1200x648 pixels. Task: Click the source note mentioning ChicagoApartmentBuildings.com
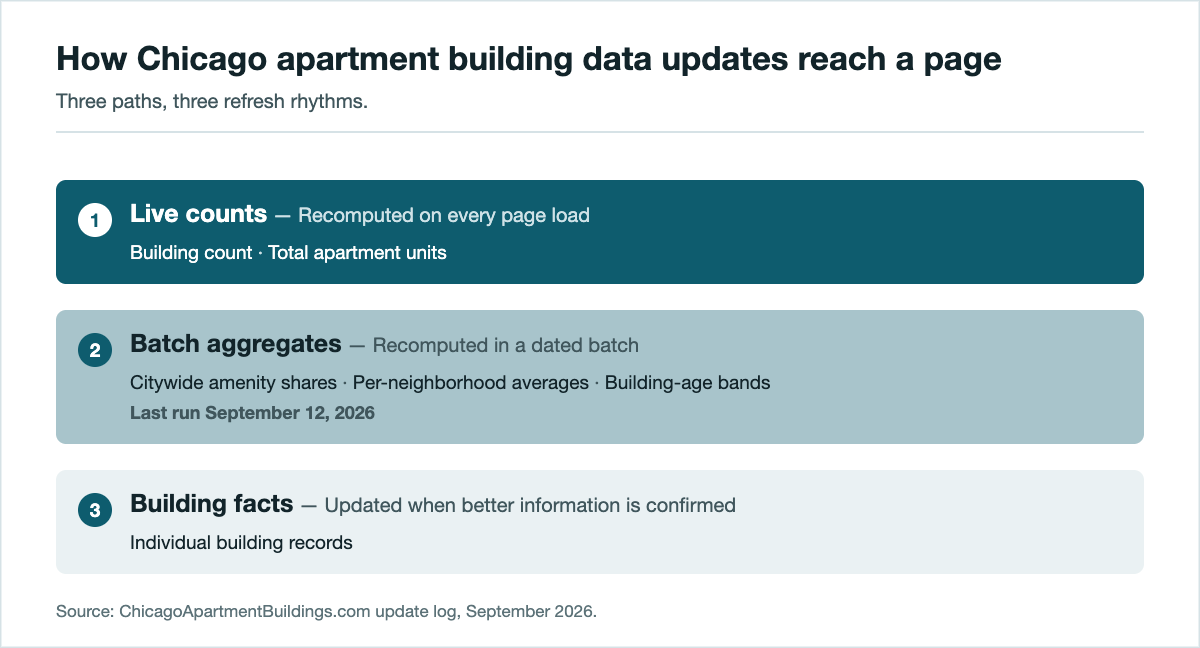click(326, 612)
